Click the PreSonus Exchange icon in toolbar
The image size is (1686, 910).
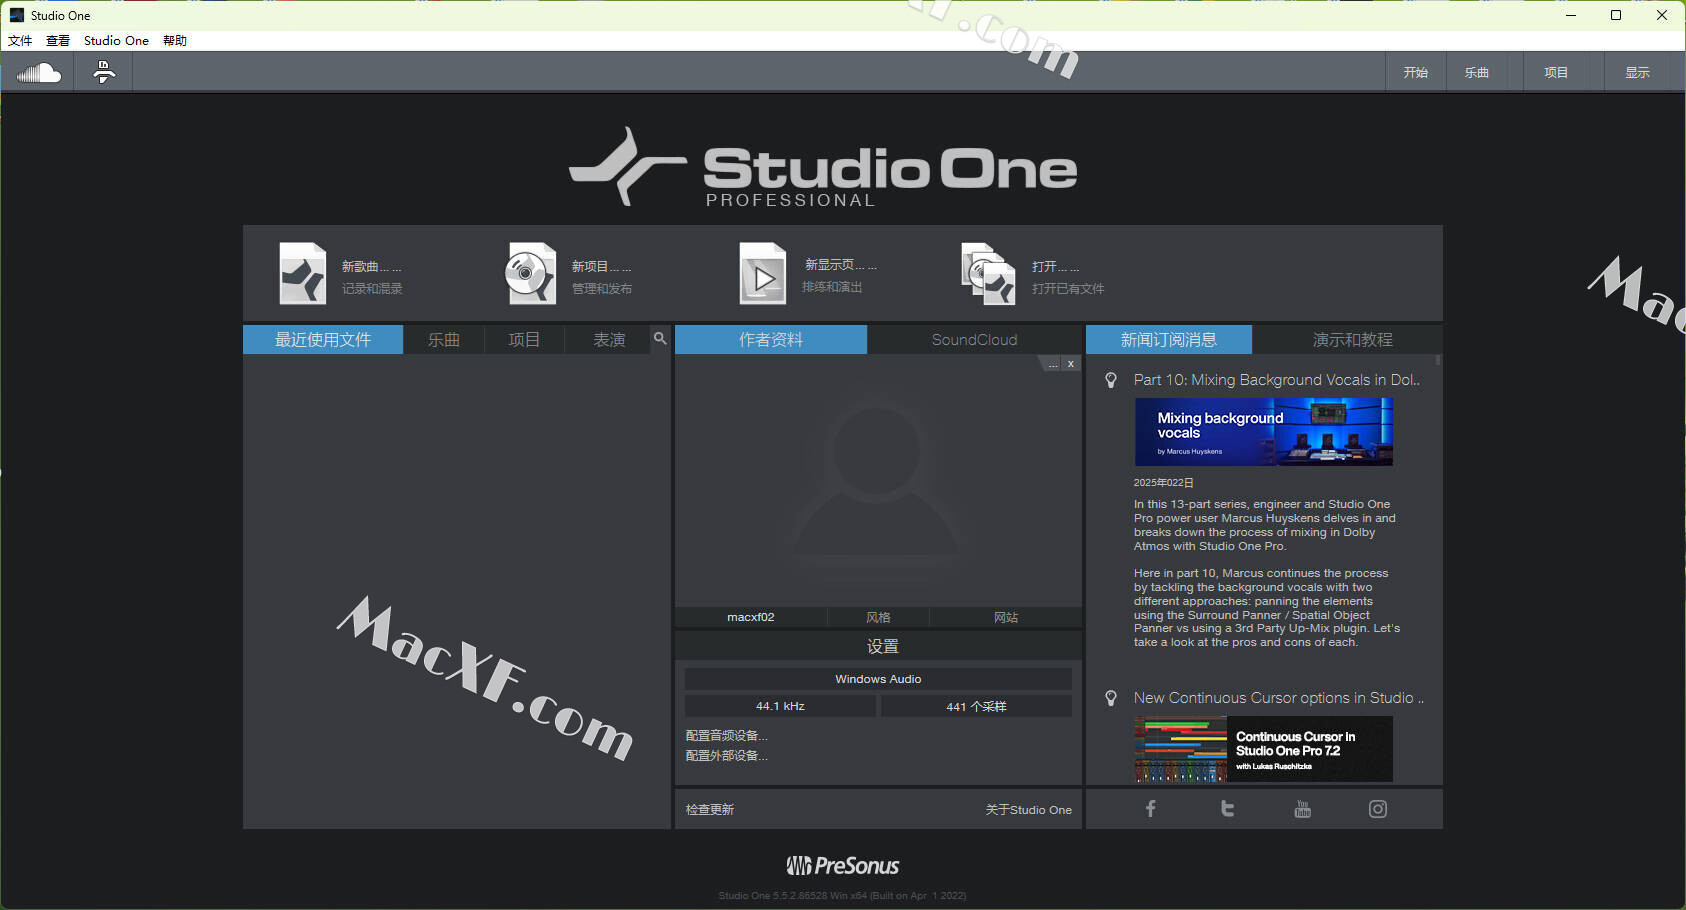(104, 72)
